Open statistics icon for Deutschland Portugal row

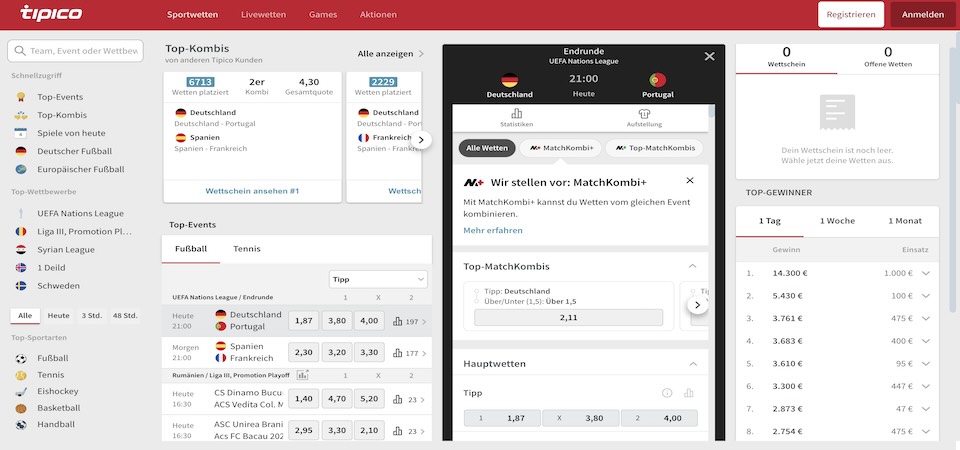click(x=397, y=321)
